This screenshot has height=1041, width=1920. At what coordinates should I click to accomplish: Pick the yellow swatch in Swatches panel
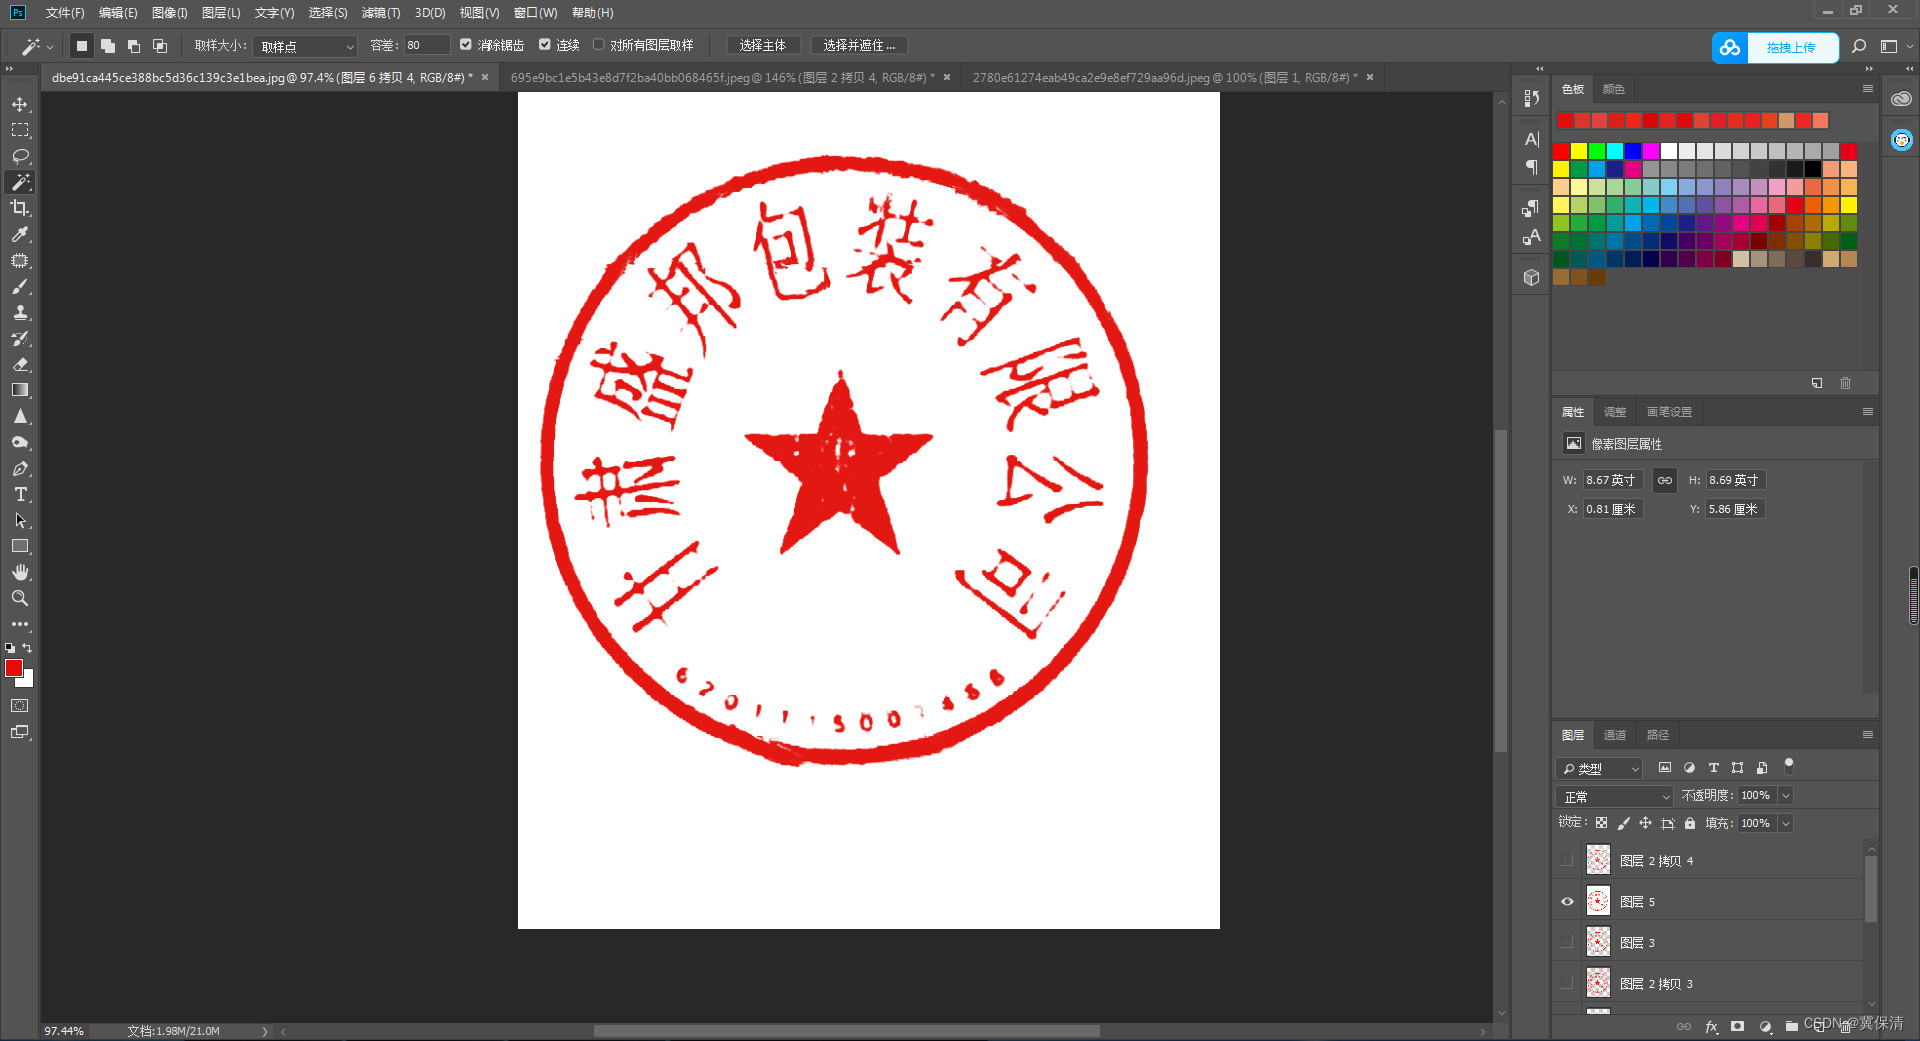coord(1579,151)
